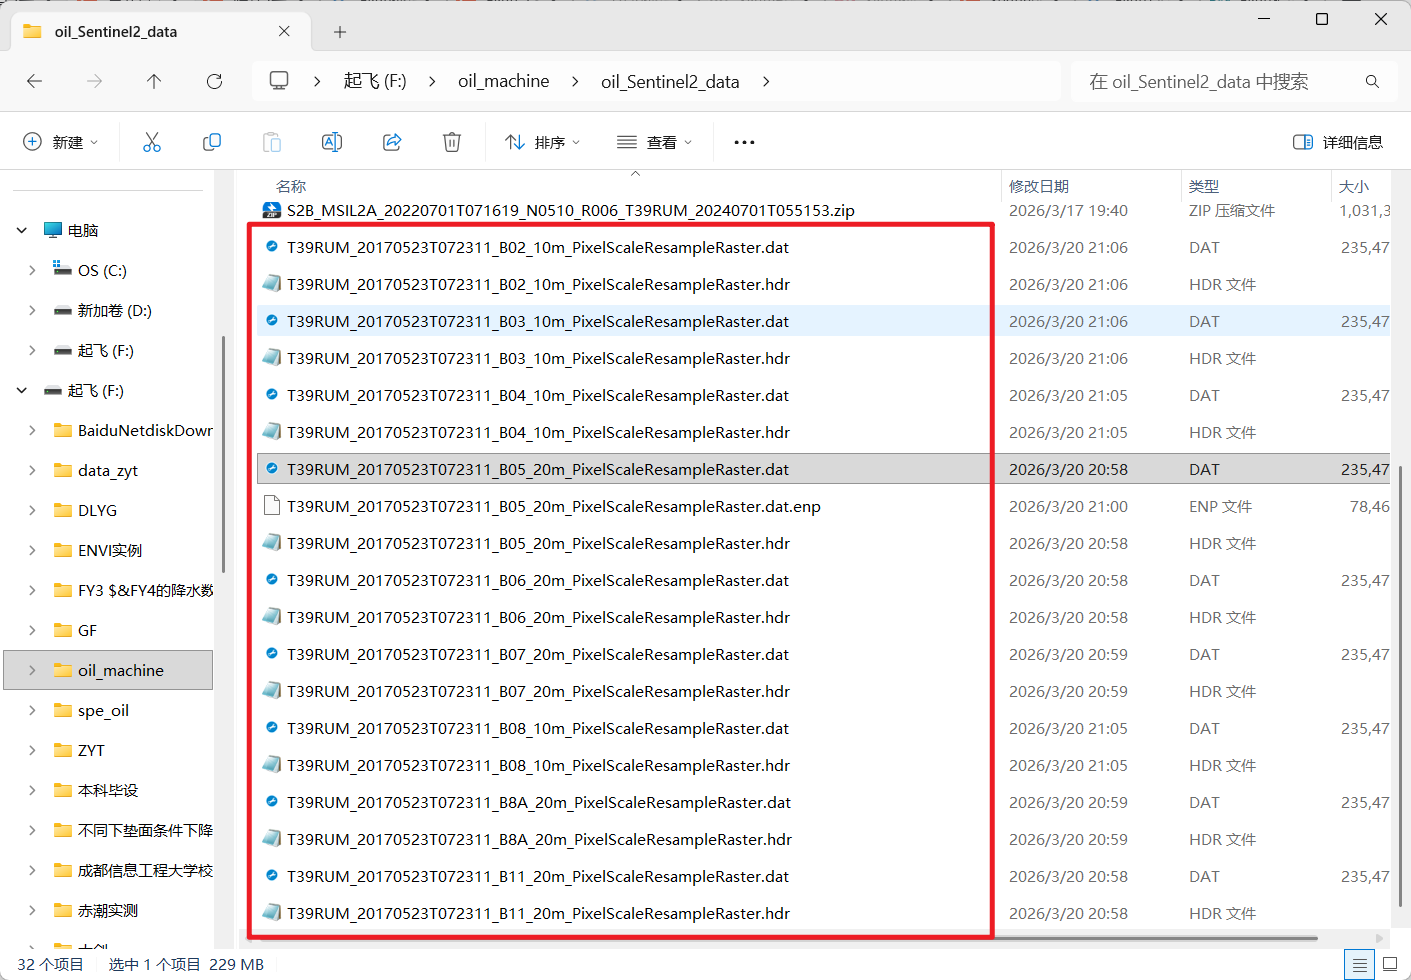
Task: Open the 新建 dropdown
Action: (61, 142)
